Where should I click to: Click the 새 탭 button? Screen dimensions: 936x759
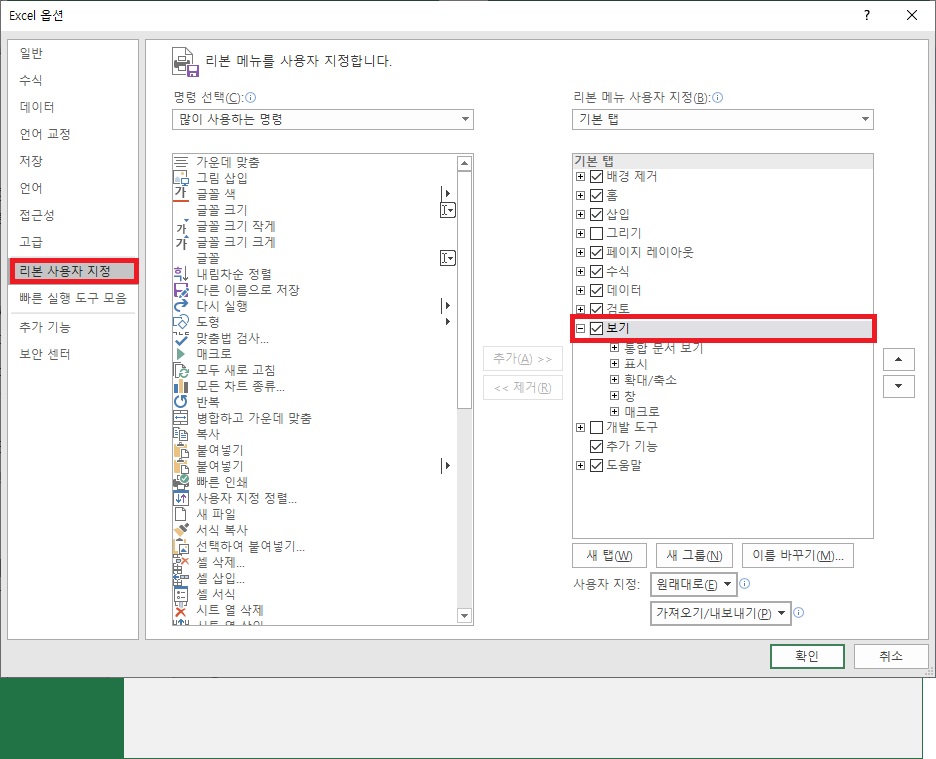(609, 555)
